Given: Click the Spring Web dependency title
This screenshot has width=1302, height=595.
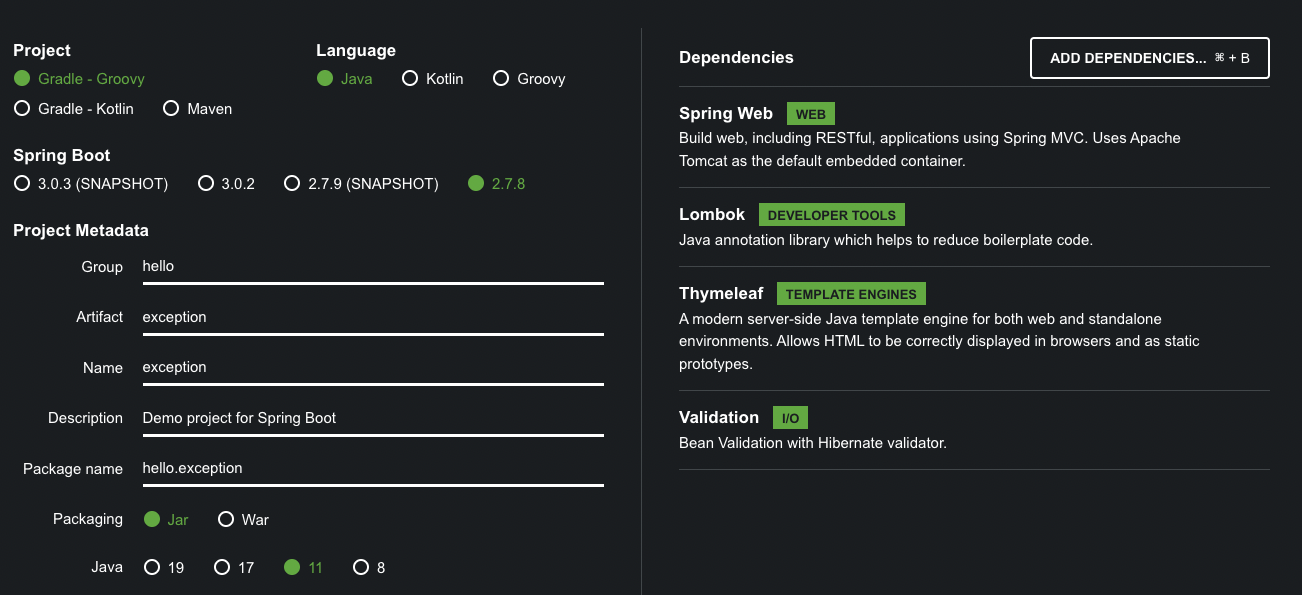Looking at the screenshot, I should click(726, 114).
